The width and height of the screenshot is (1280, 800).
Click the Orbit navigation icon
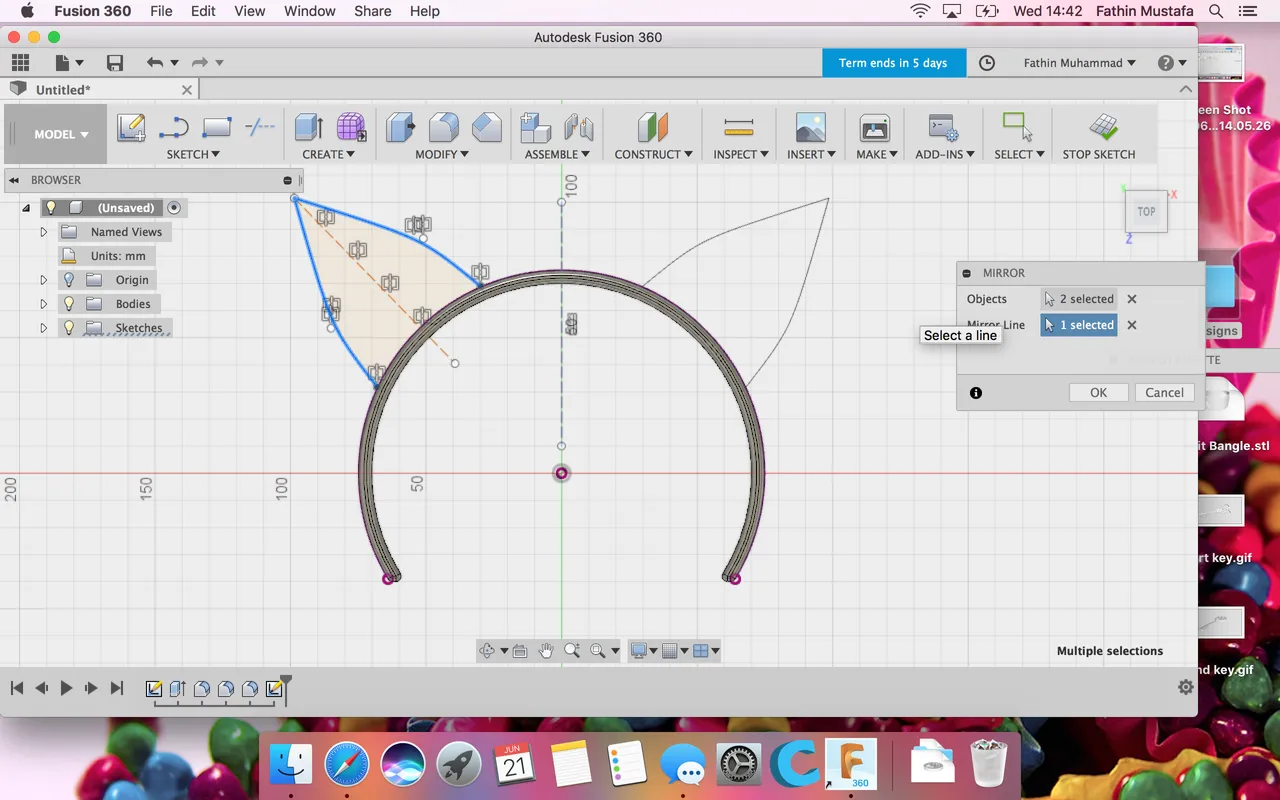coord(487,651)
